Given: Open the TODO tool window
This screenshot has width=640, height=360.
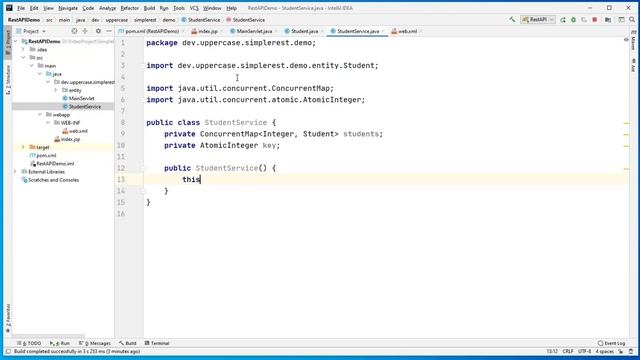Looking at the screenshot, I should click(x=29, y=343).
